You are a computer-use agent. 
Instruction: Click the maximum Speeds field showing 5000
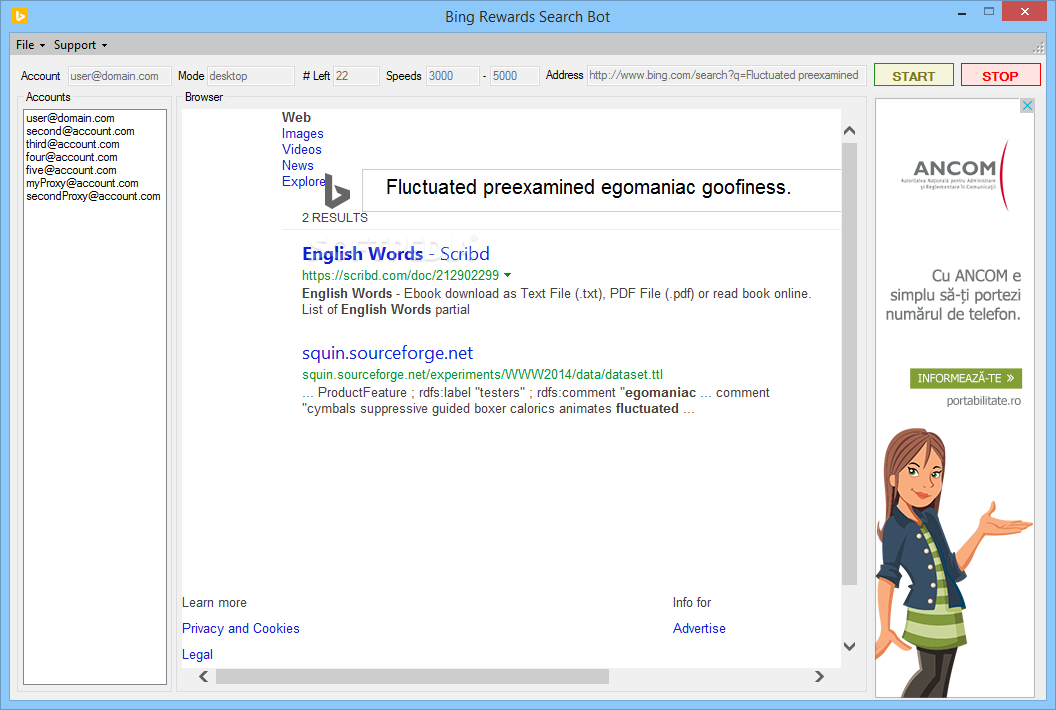point(515,75)
